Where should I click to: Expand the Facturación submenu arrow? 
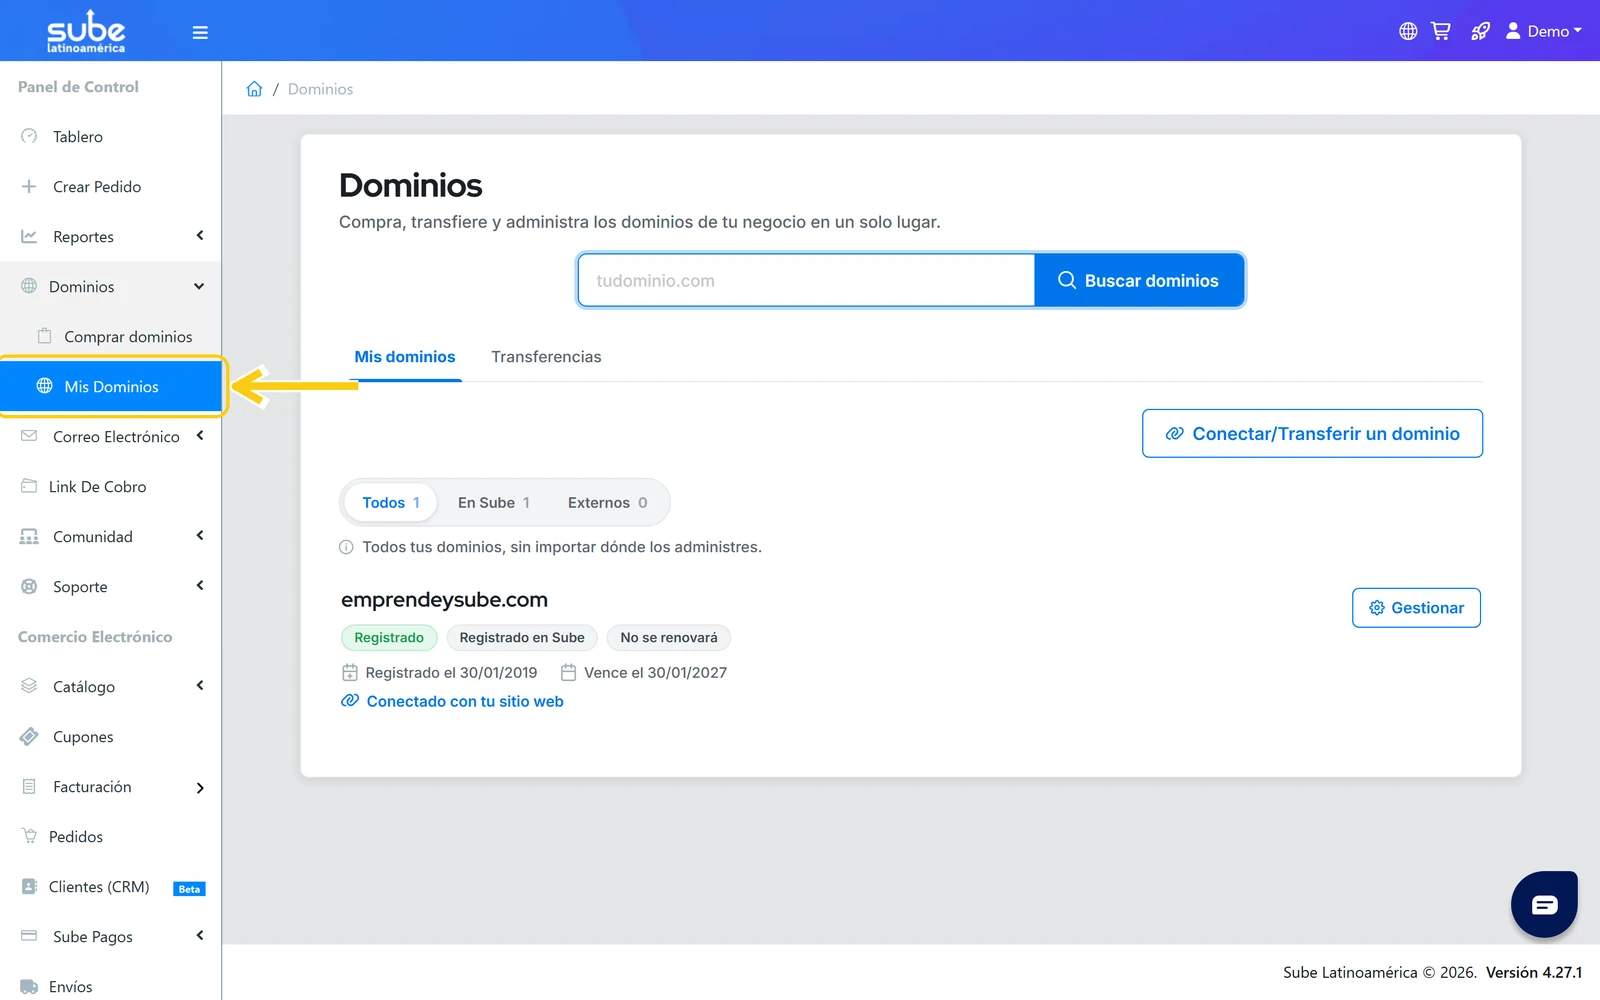coord(200,788)
